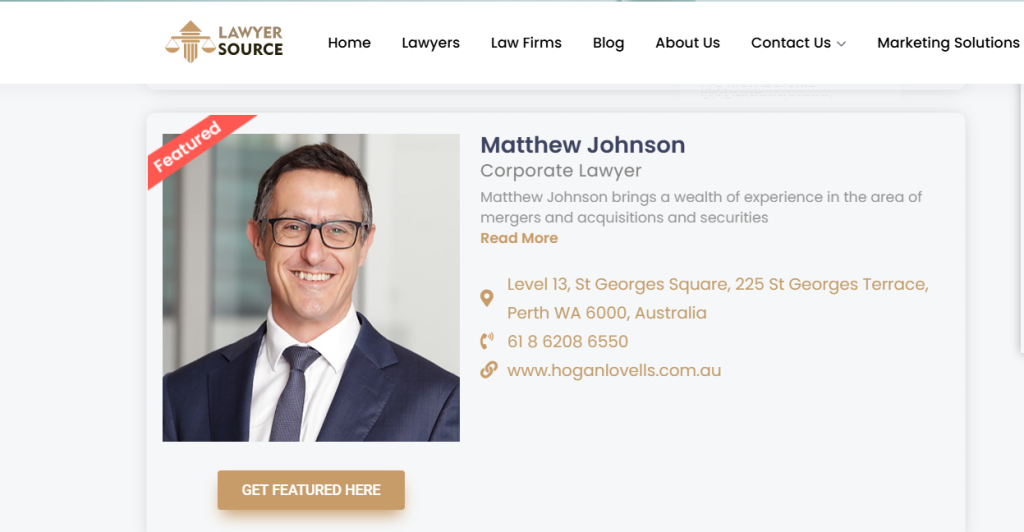Open Matthew Johnson's profile name link
The image size is (1024, 532).
(x=583, y=144)
